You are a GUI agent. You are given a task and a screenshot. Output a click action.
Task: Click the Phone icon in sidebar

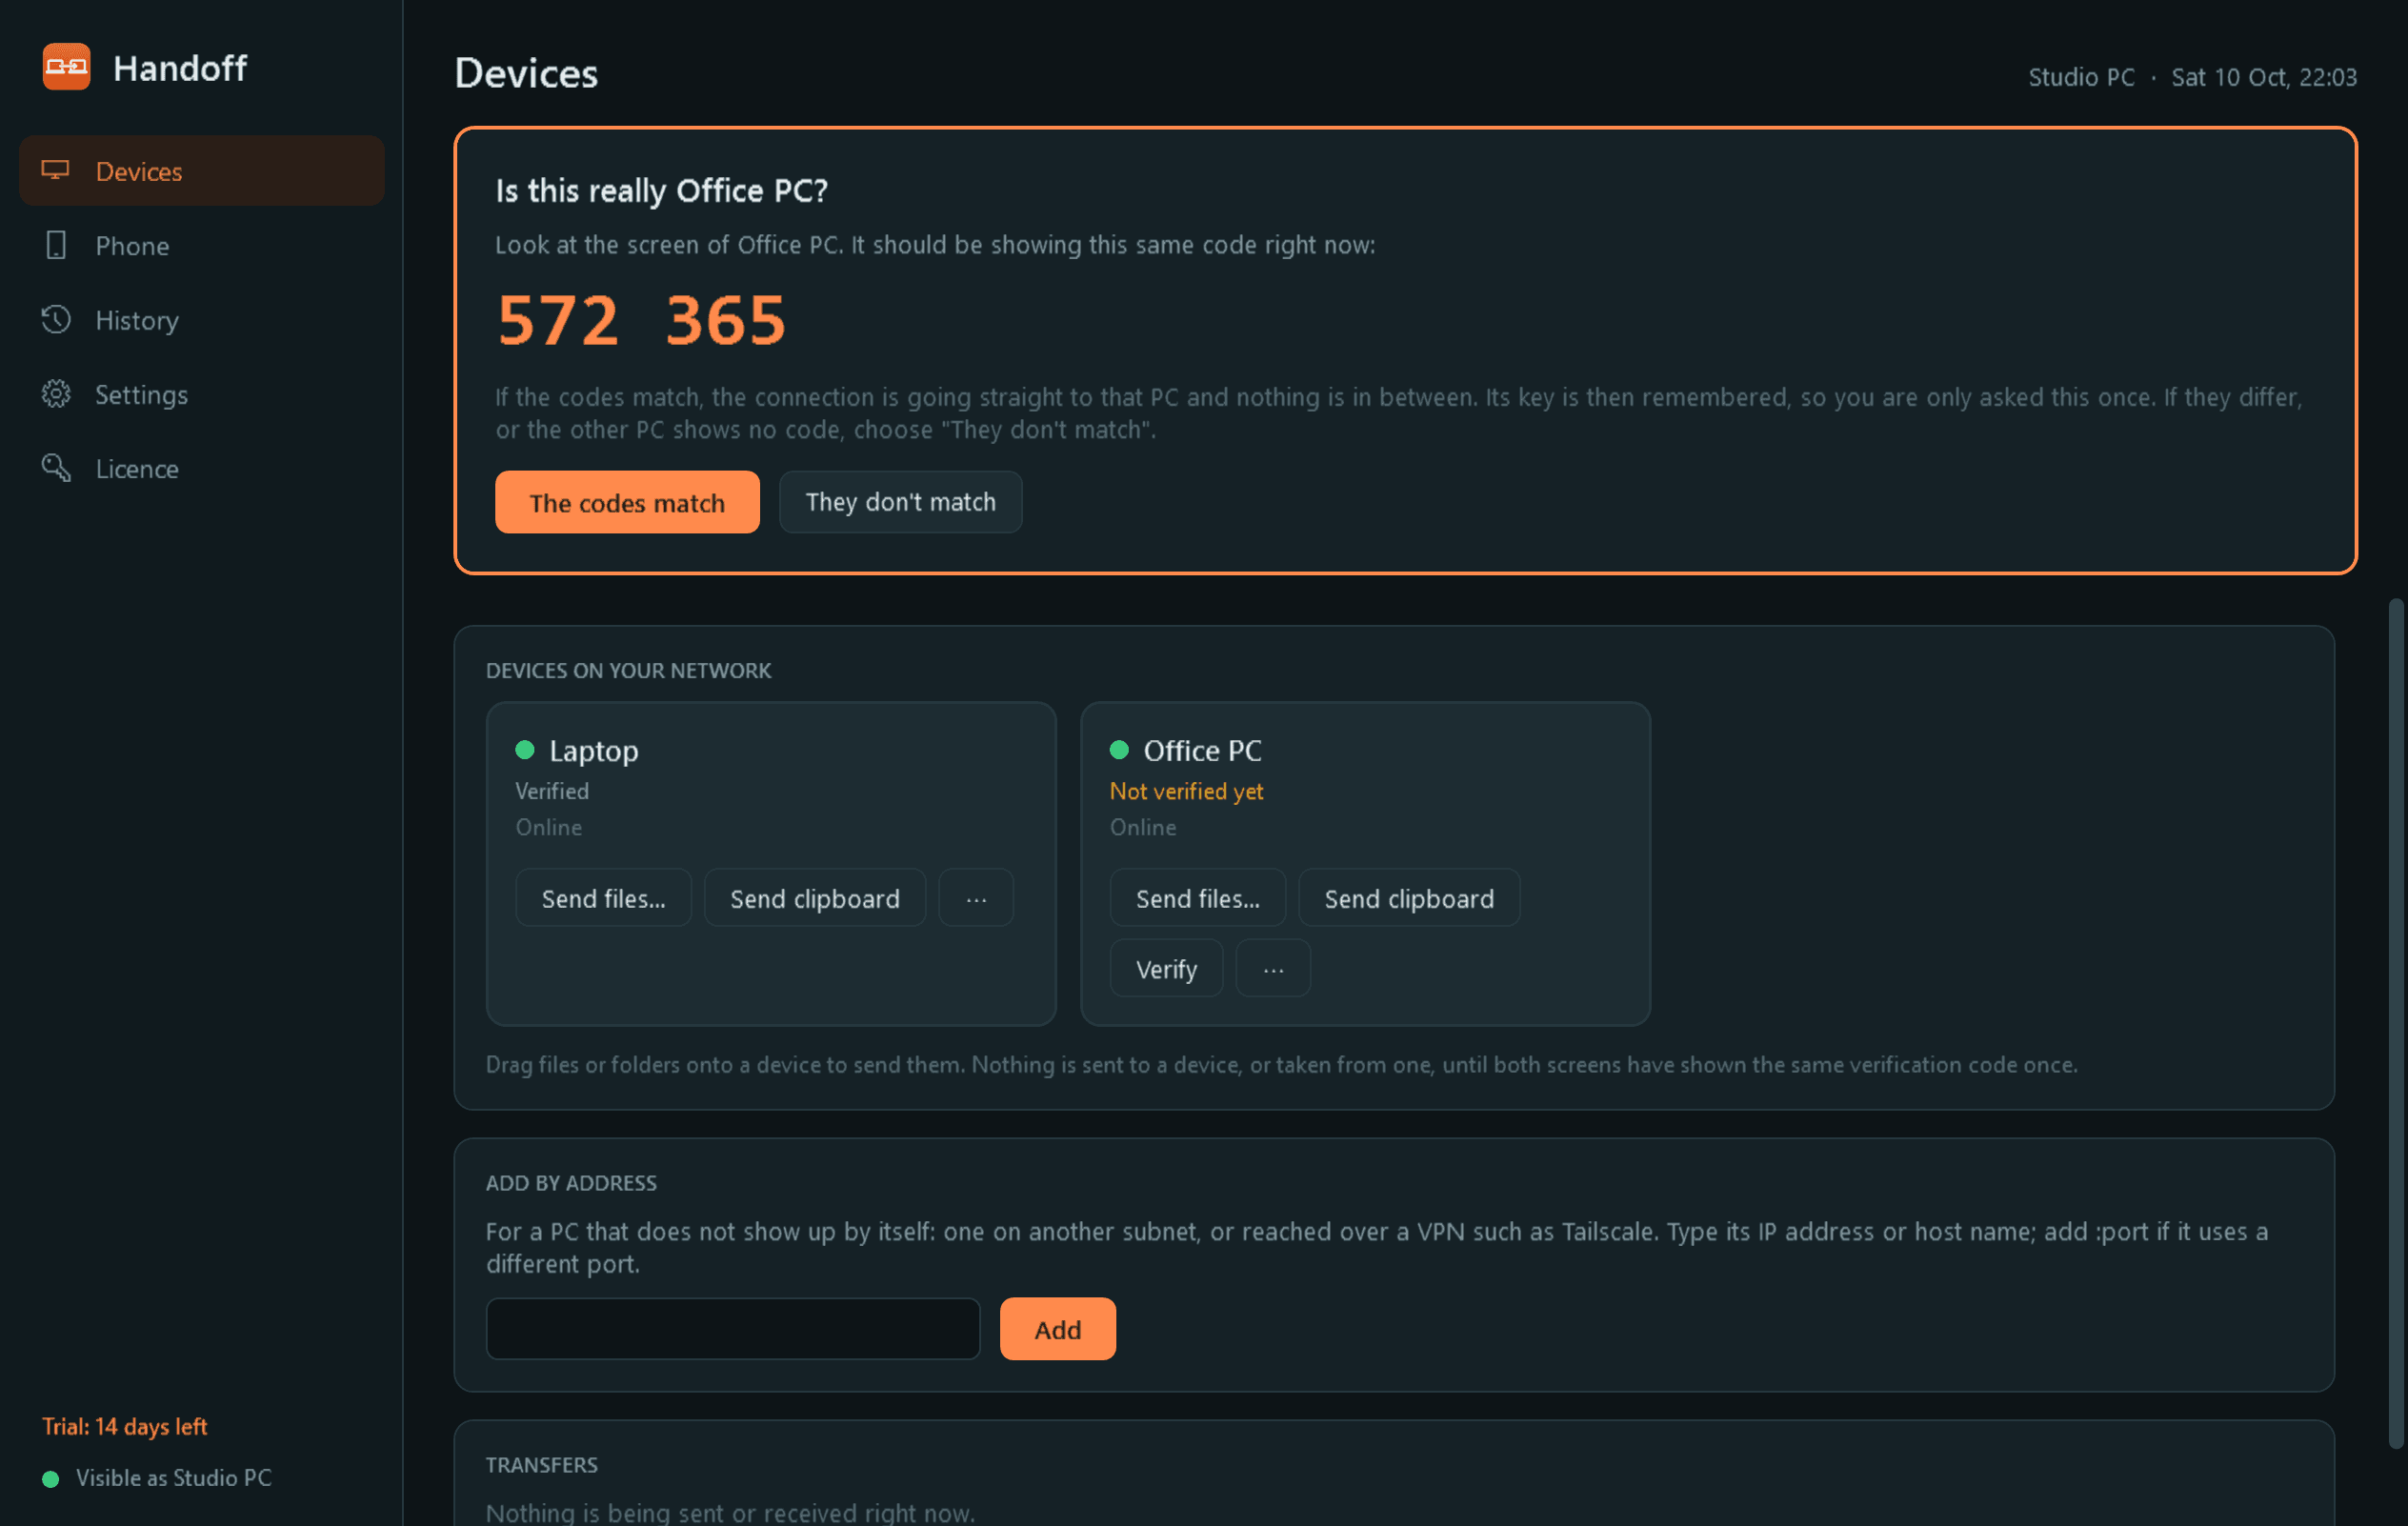[56, 245]
